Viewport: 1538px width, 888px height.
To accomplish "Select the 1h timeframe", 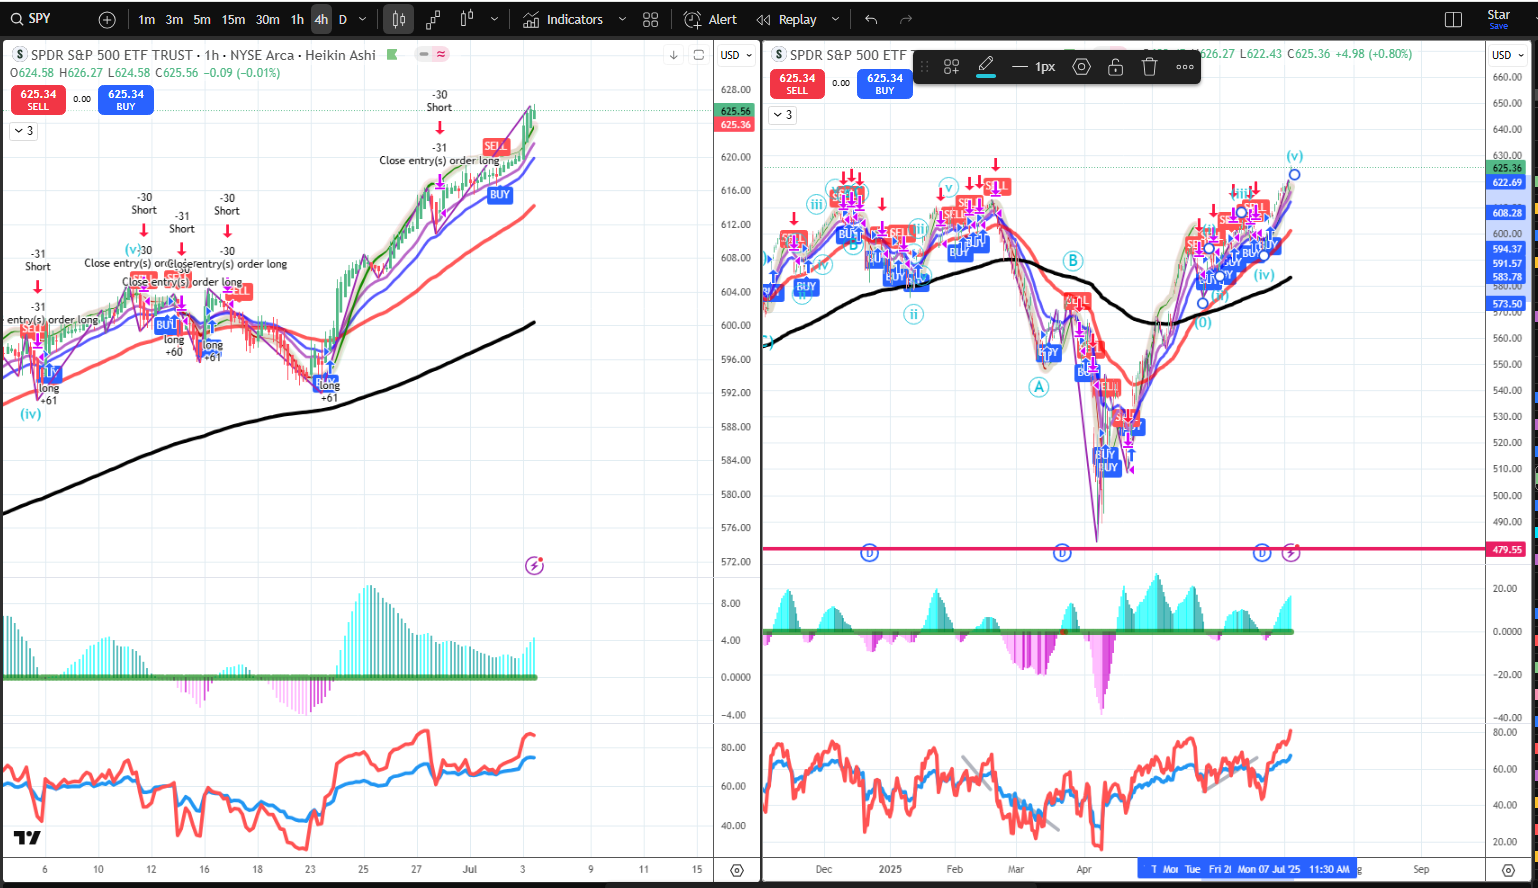I will pos(297,20).
